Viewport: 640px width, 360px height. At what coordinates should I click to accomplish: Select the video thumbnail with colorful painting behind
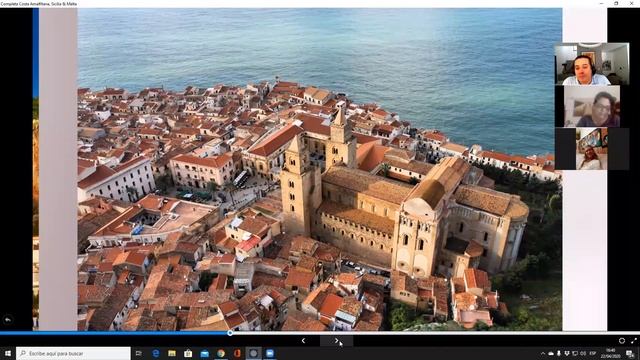tap(591, 149)
